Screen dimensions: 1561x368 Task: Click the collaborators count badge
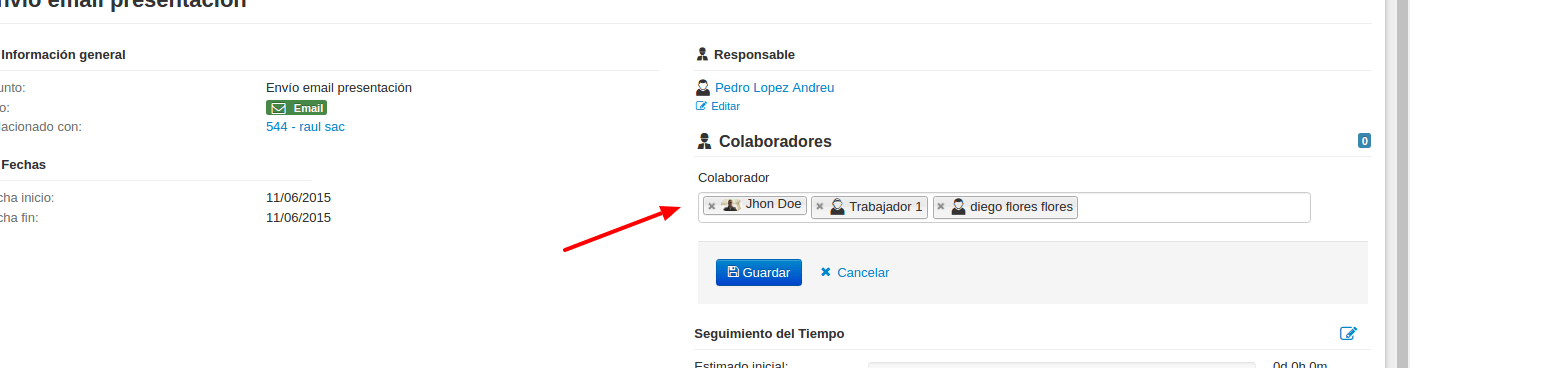(1364, 141)
